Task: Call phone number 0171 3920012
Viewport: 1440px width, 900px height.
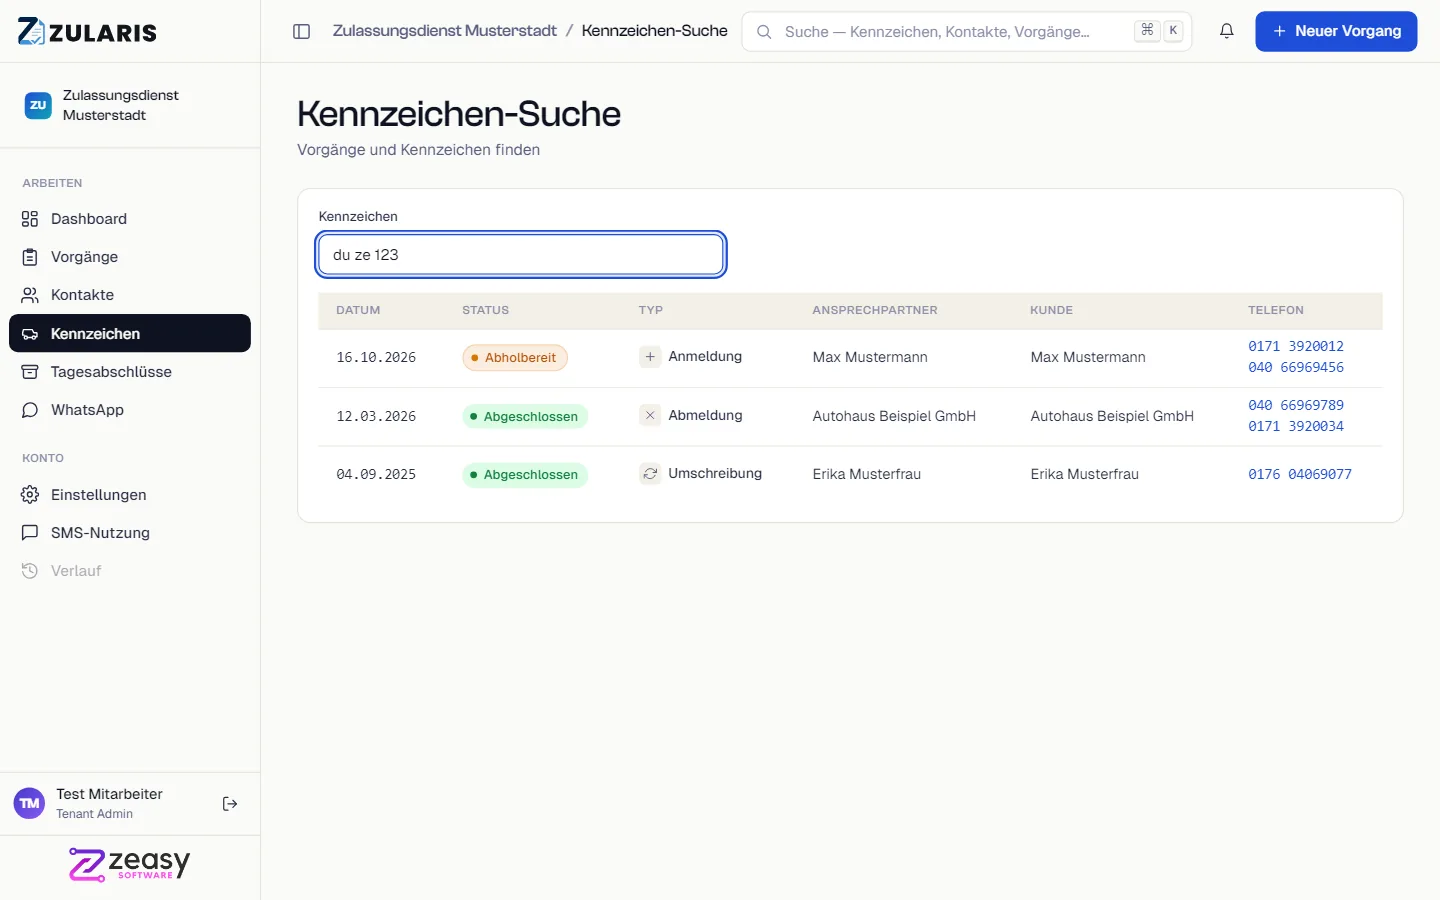Action: click(1296, 346)
